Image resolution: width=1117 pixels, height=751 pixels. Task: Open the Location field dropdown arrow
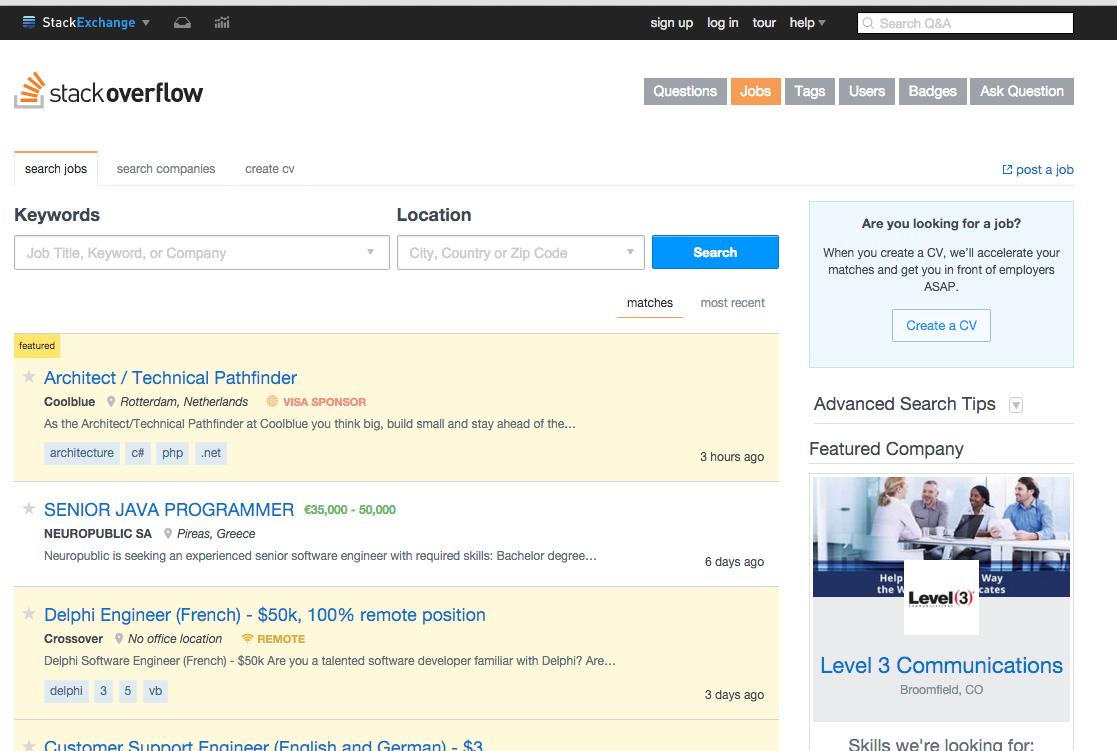[630, 252]
